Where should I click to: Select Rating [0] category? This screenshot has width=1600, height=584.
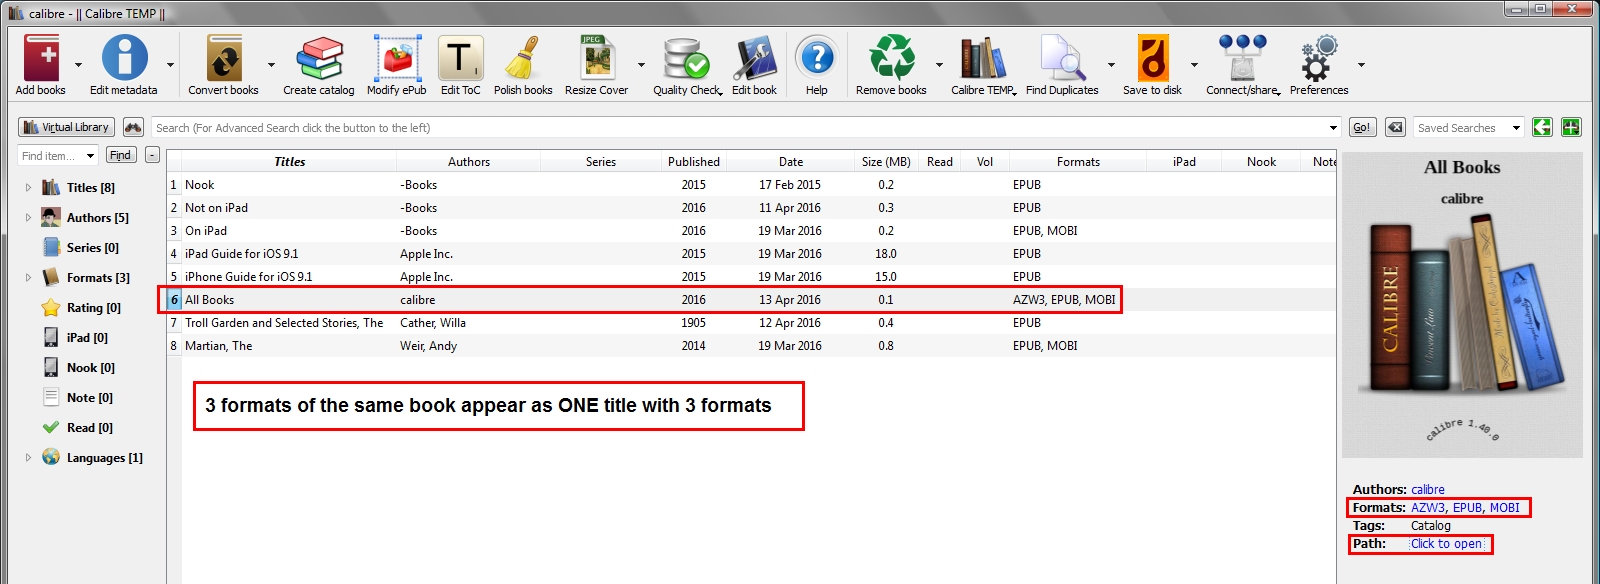tap(93, 307)
